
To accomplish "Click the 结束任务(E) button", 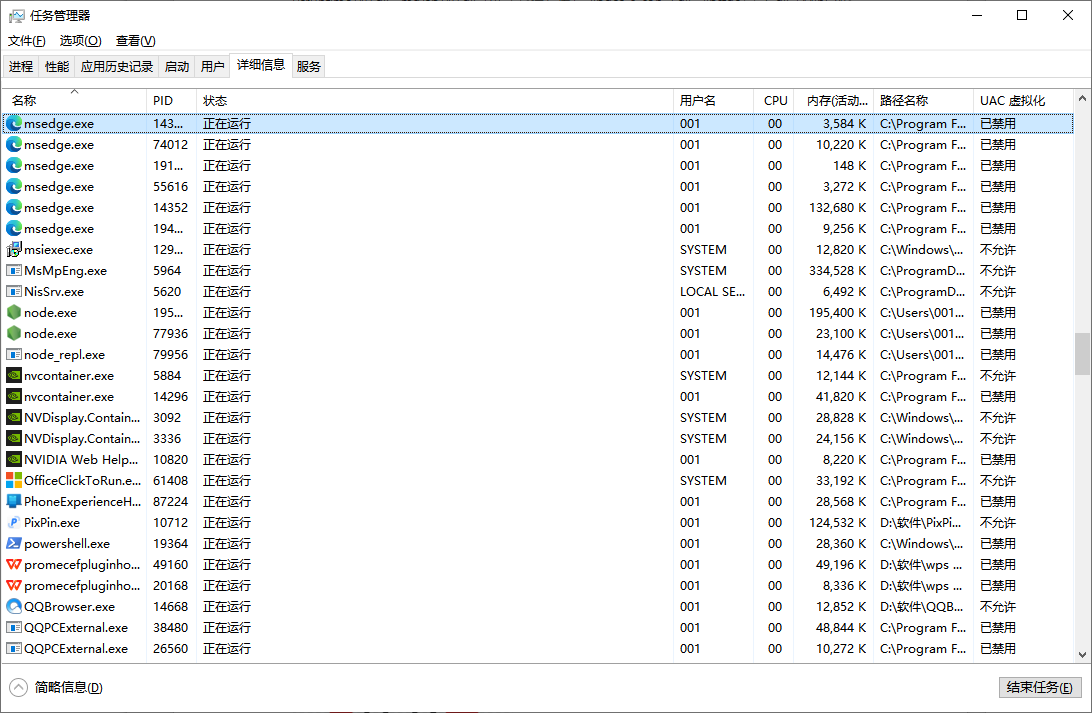I will pos(1040,687).
